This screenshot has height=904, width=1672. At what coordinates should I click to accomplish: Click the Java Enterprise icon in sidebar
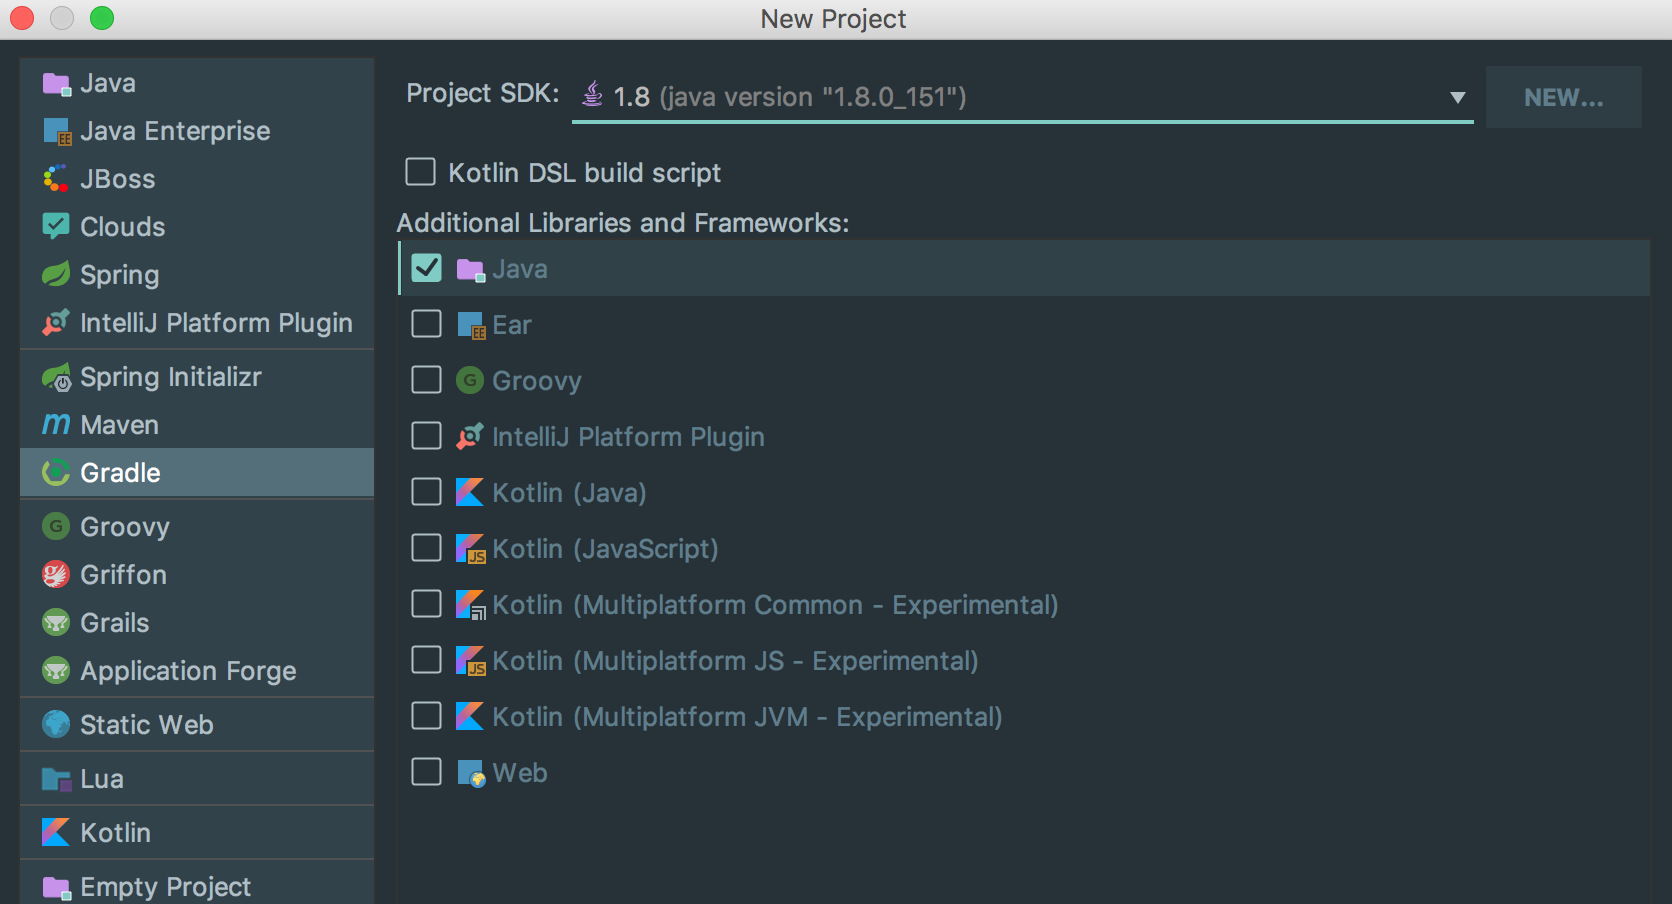pyautogui.click(x=56, y=132)
